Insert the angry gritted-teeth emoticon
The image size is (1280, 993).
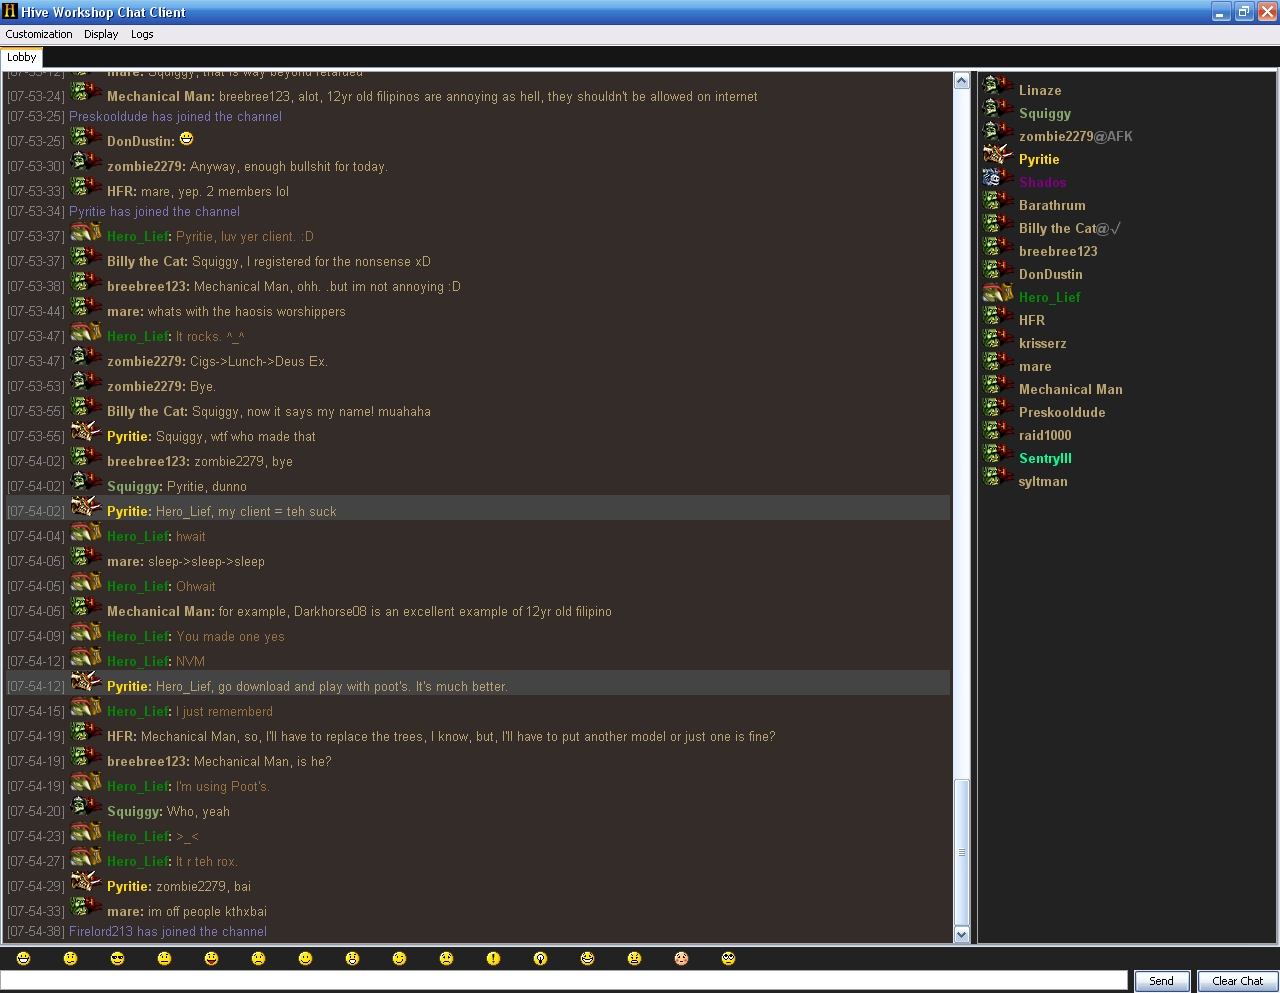click(634, 958)
